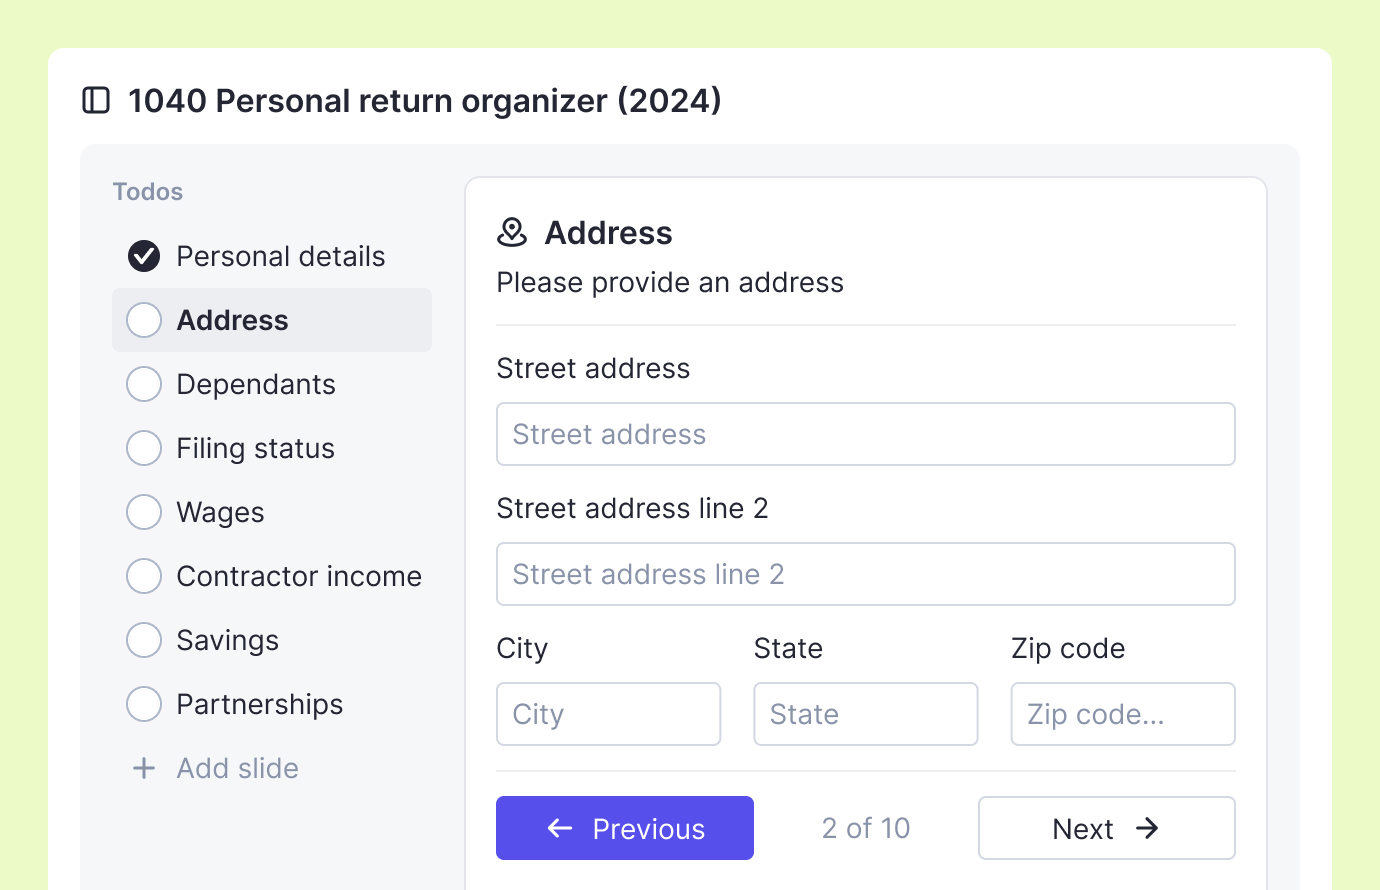1380x890 pixels.
Task: Check the Dependants todo circle
Action: click(x=144, y=384)
